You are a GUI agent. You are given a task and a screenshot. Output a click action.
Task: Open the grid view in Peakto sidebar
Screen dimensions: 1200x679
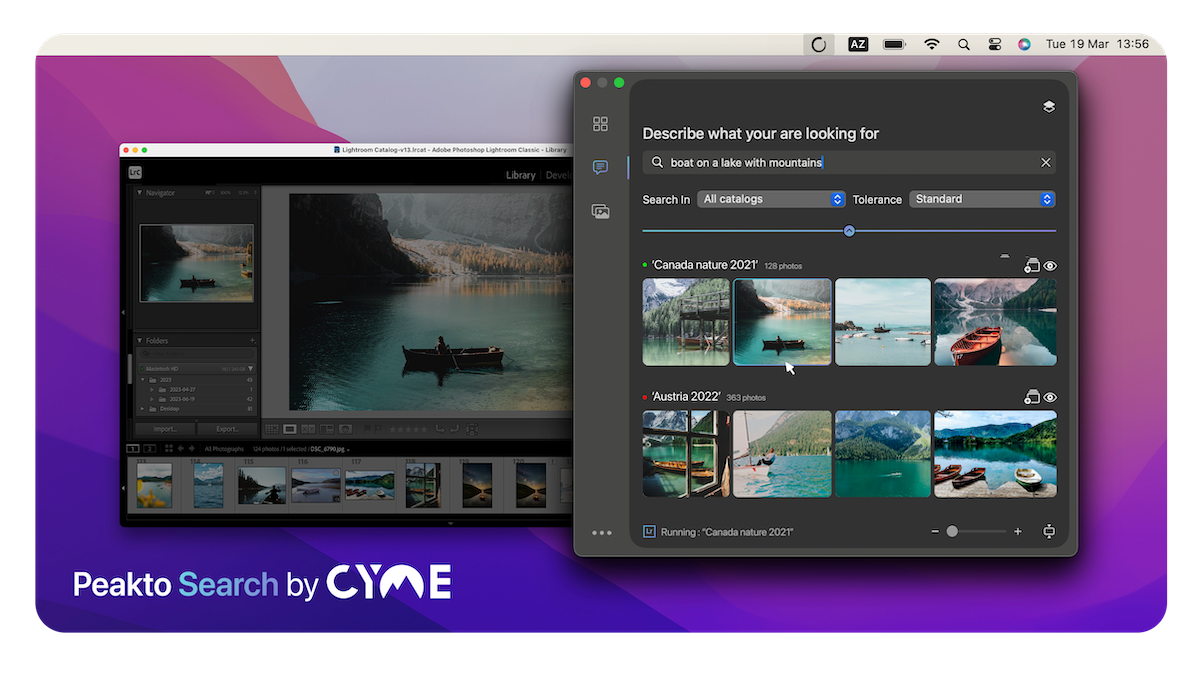600,124
